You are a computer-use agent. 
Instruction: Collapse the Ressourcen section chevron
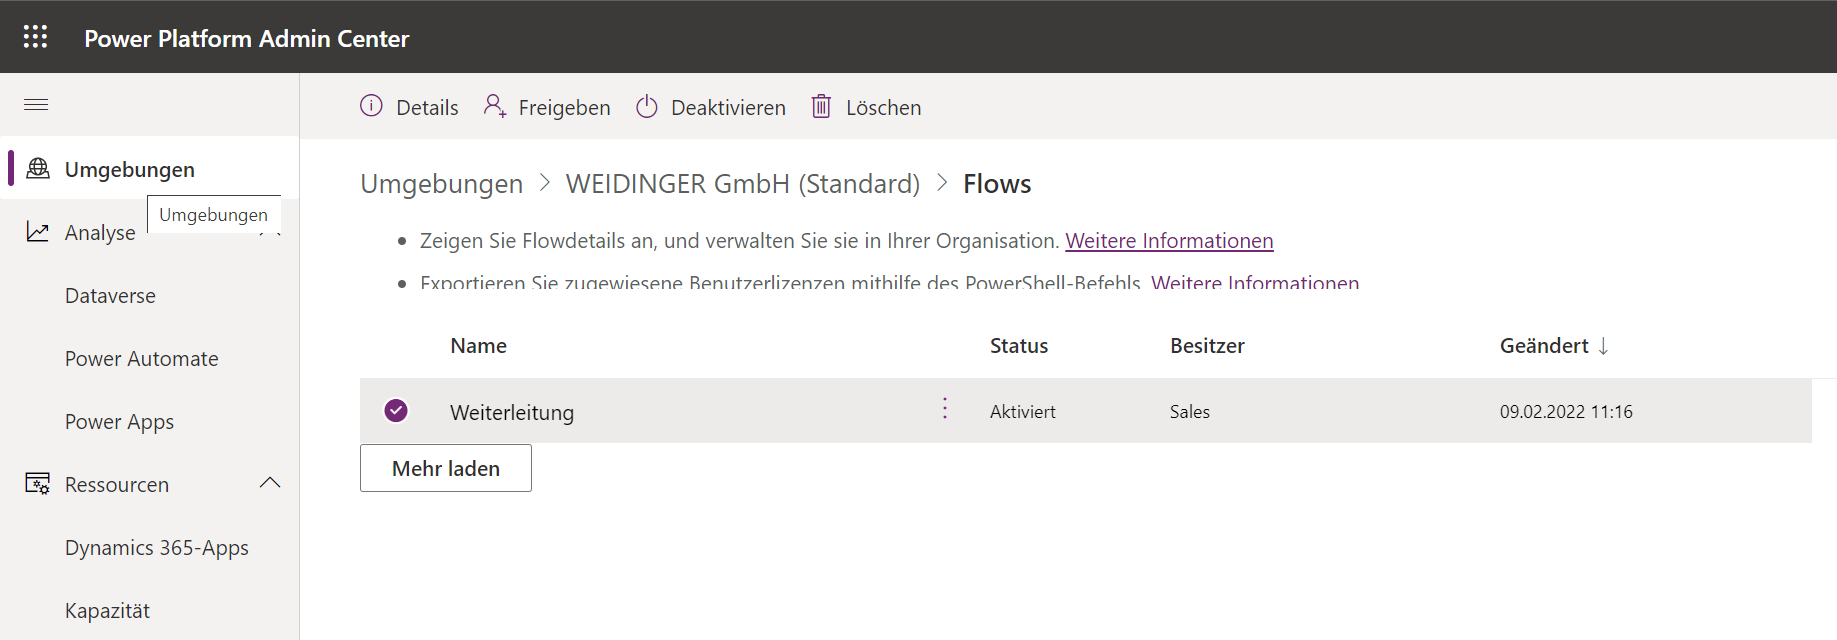270,483
